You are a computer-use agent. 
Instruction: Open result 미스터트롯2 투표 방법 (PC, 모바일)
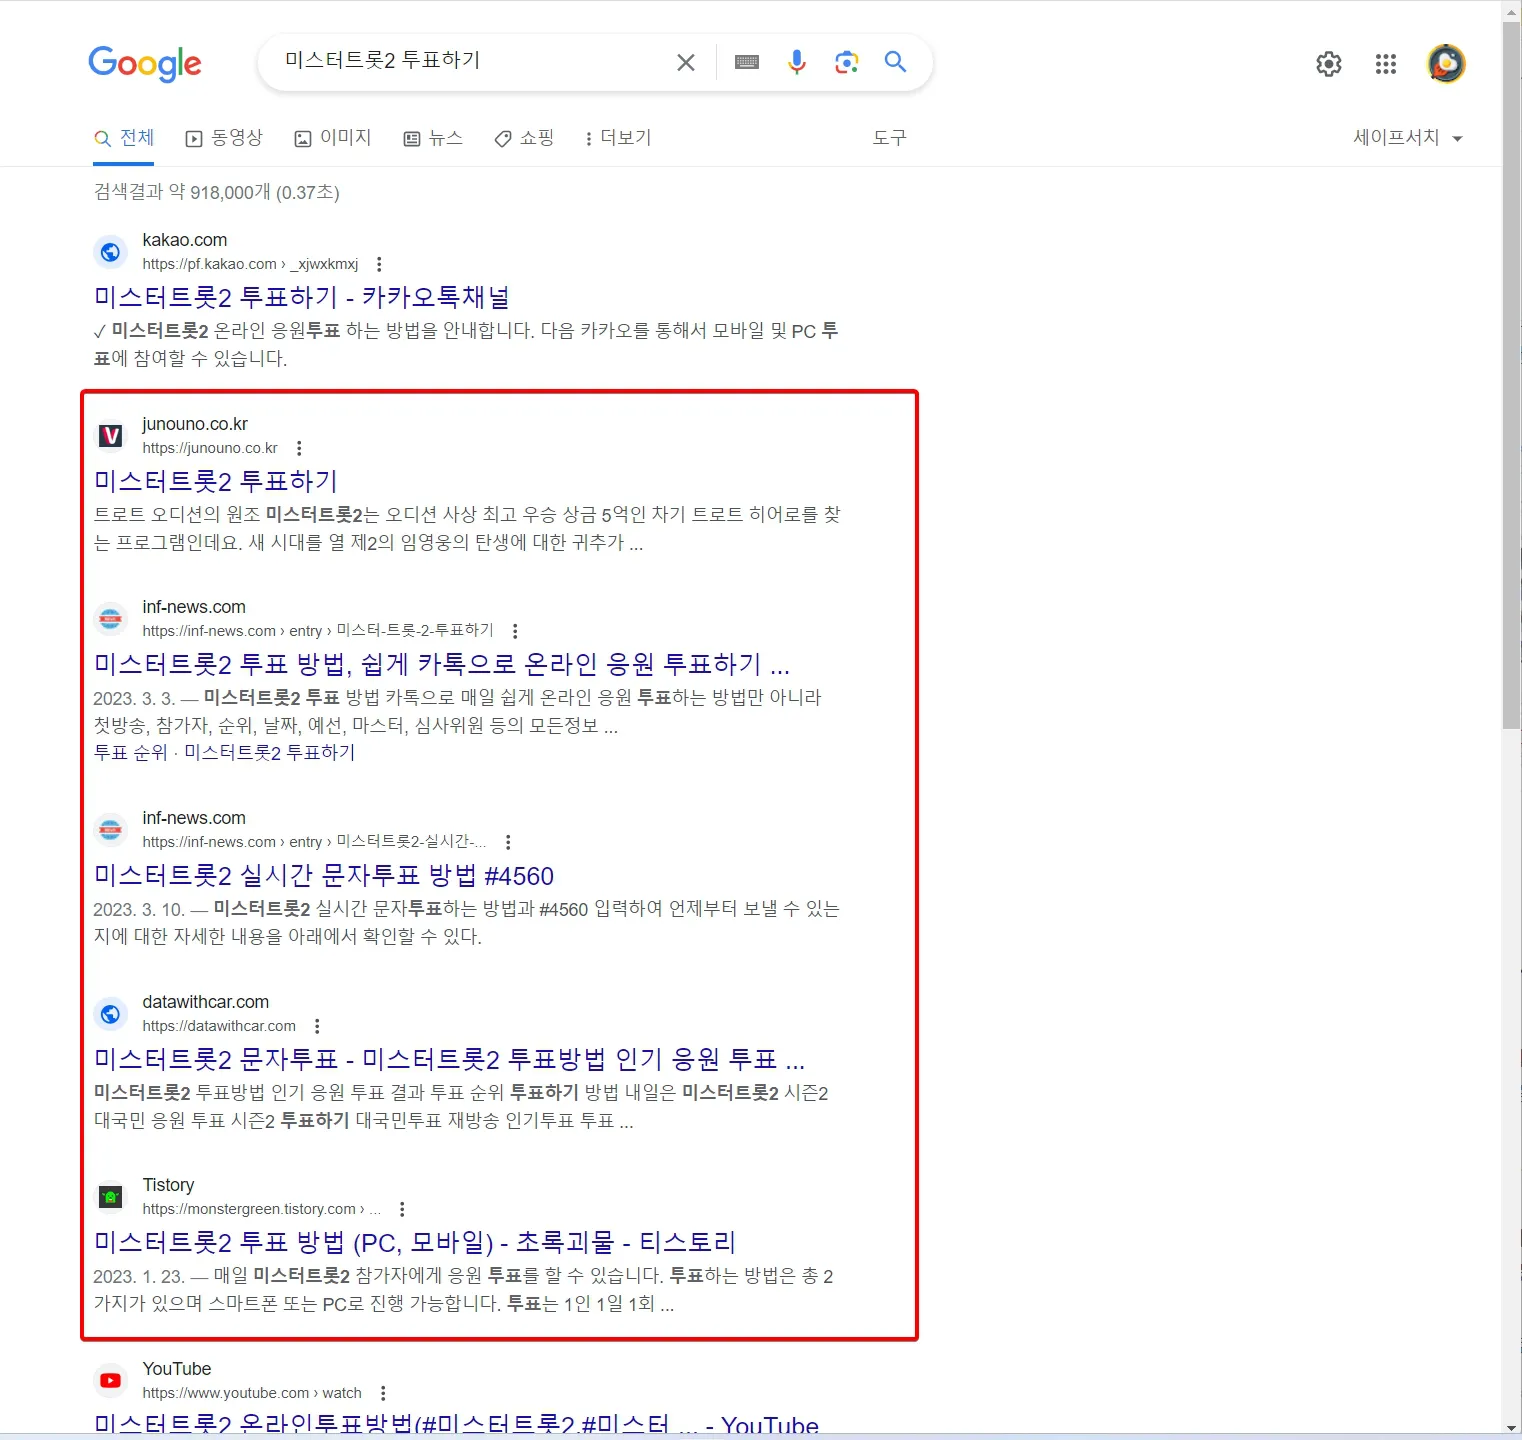(x=415, y=1242)
